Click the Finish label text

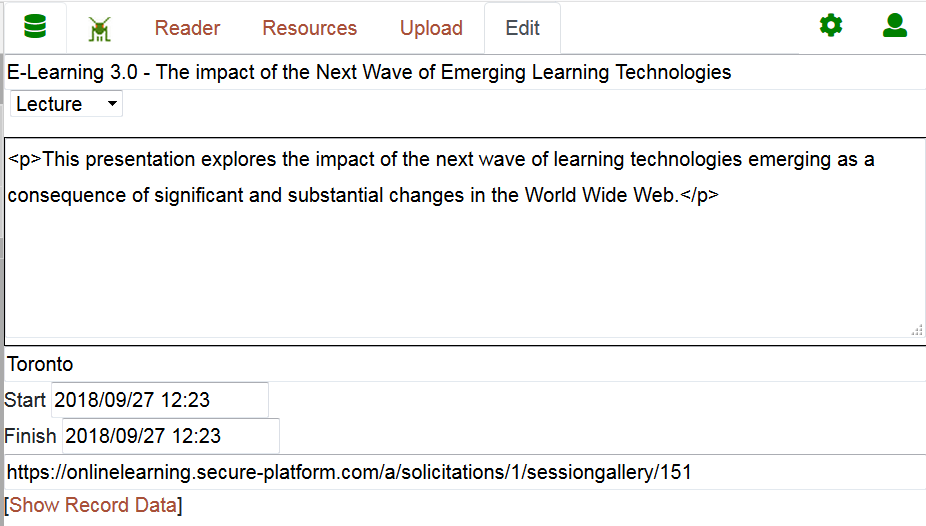point(30,436)
